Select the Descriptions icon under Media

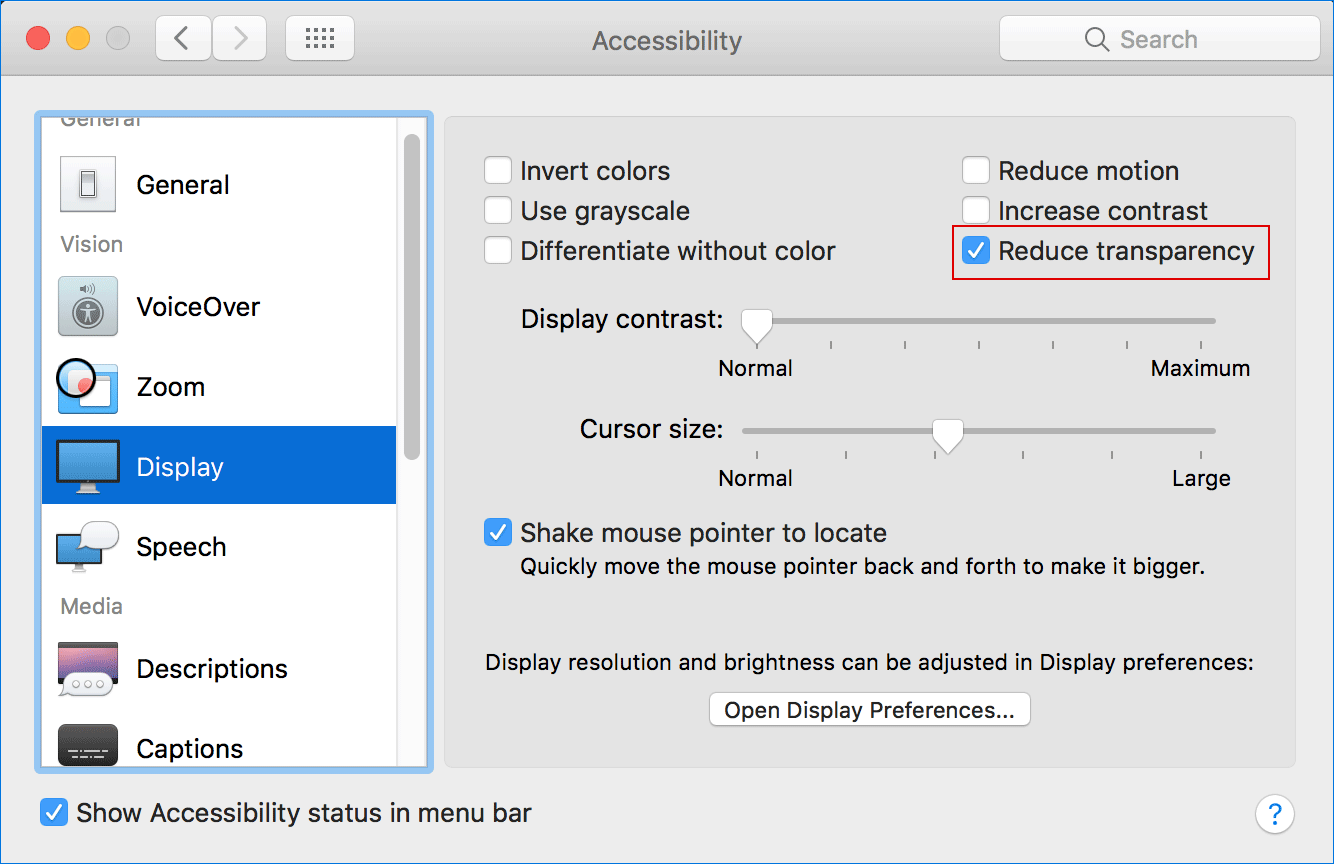pyautogui.click(x=87, y=669)
